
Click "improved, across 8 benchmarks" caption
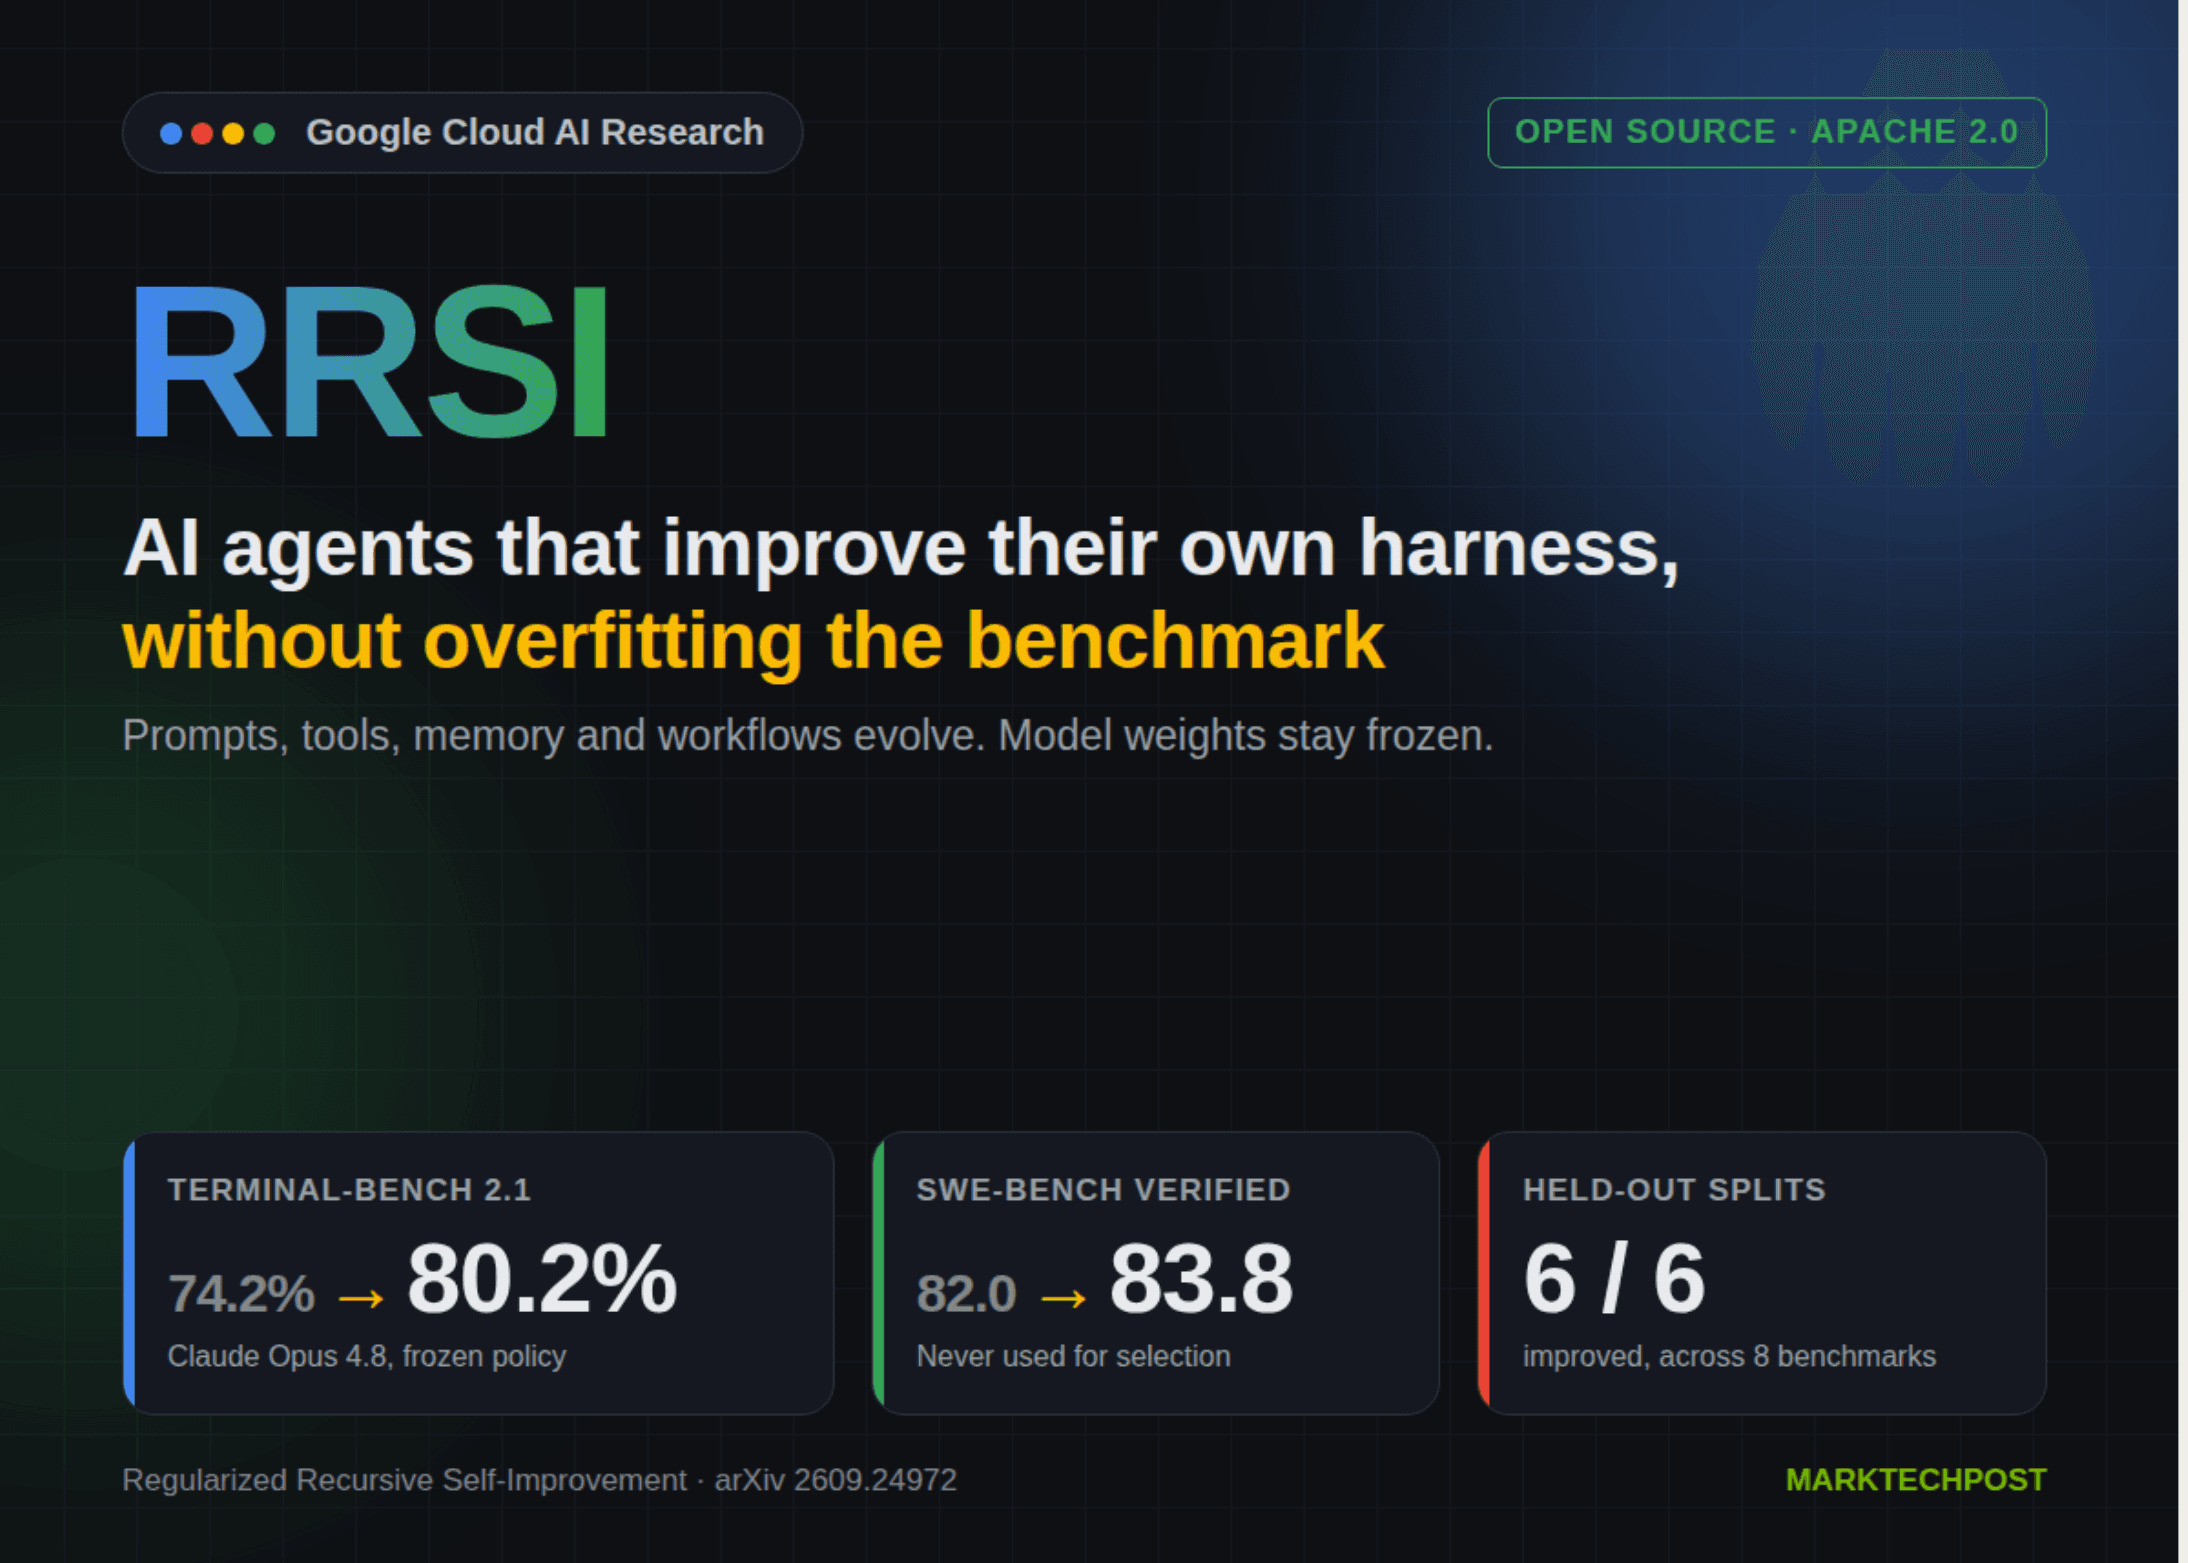(x=1729, y=1356)
